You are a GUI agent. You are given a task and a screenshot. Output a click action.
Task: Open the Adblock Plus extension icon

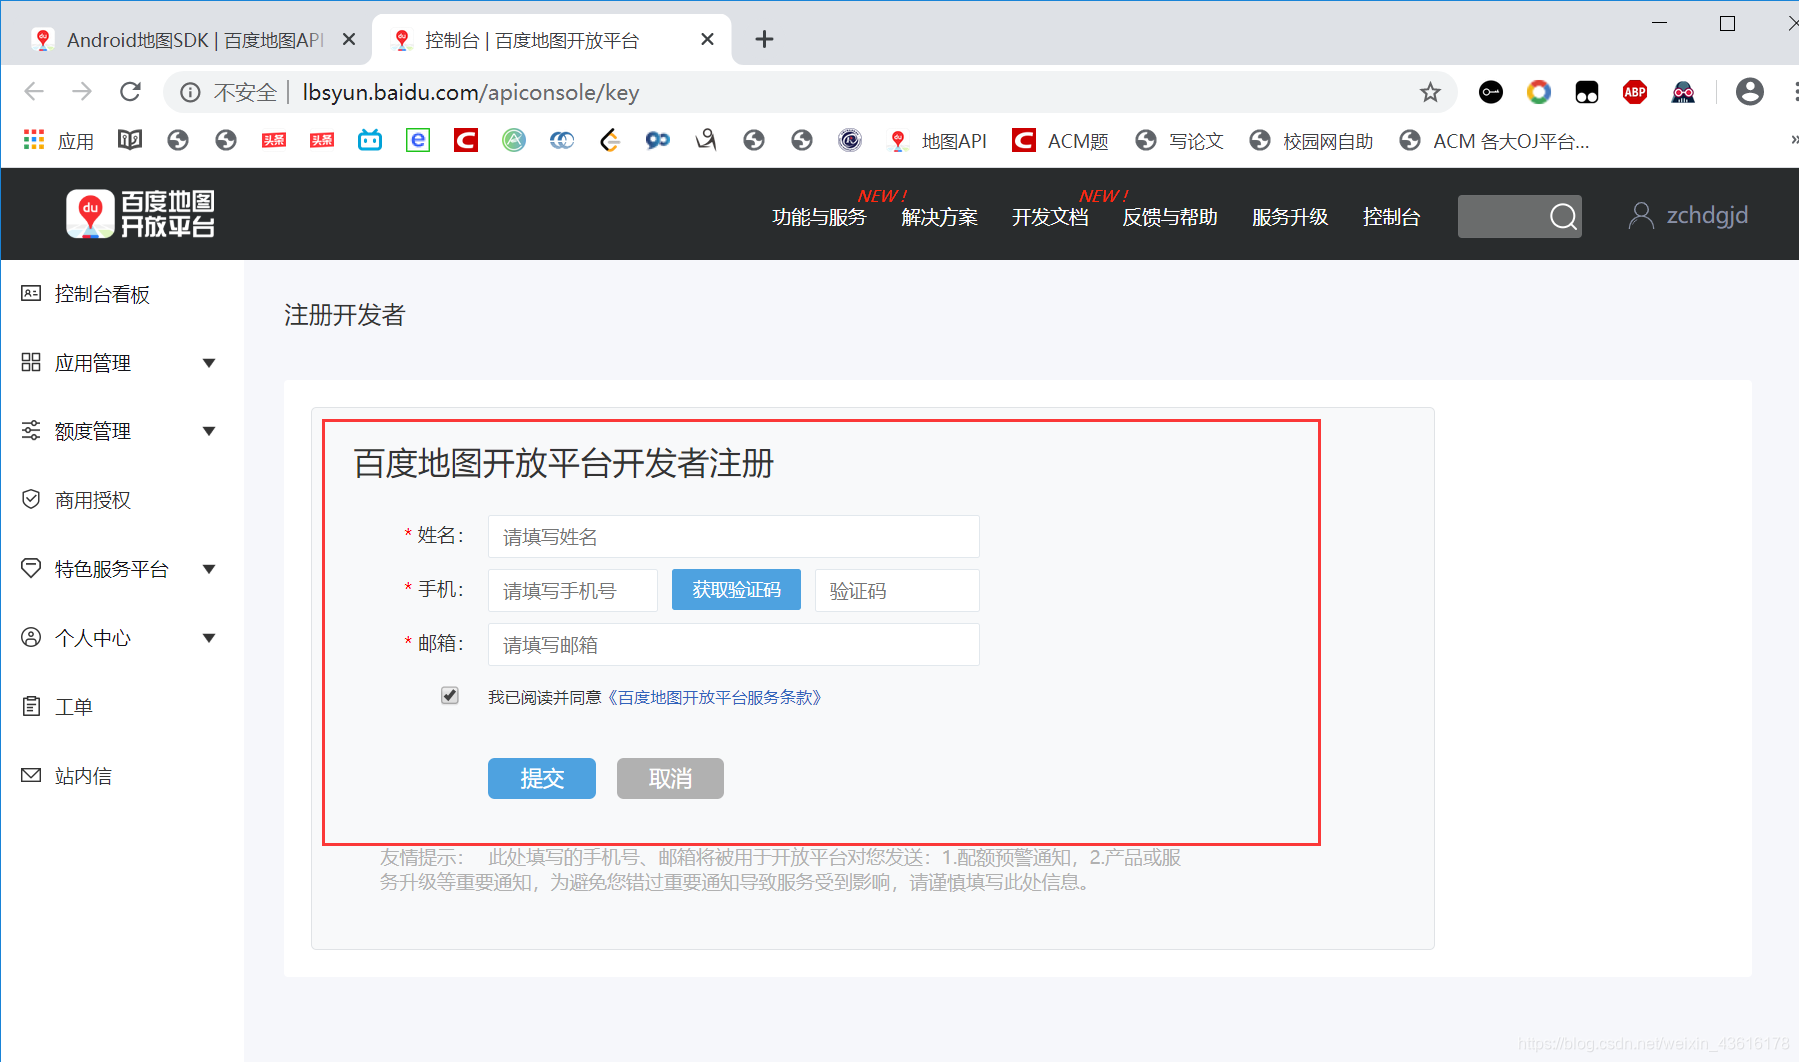[x=1634, y=92]
